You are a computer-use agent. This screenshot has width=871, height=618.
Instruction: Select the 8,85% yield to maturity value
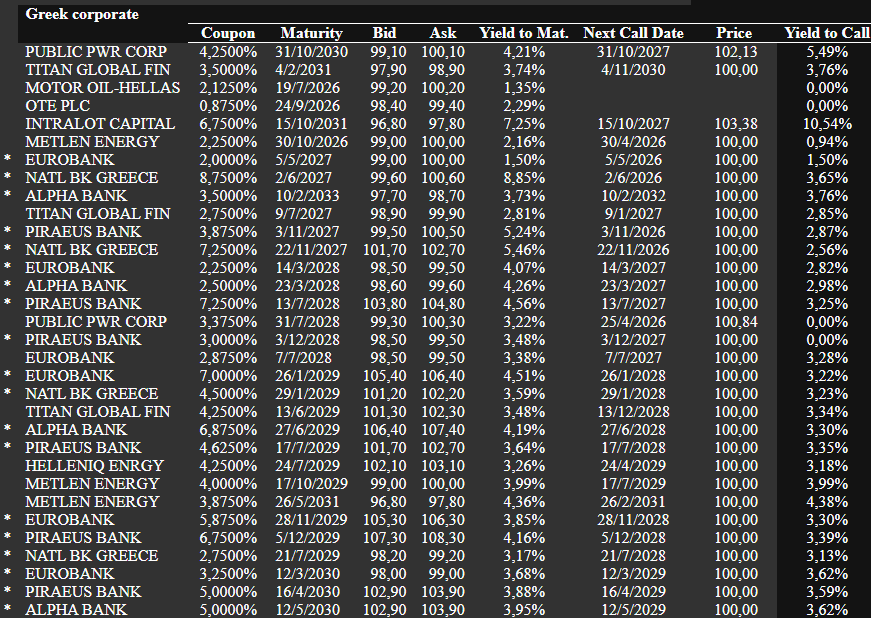coord(524,178)
